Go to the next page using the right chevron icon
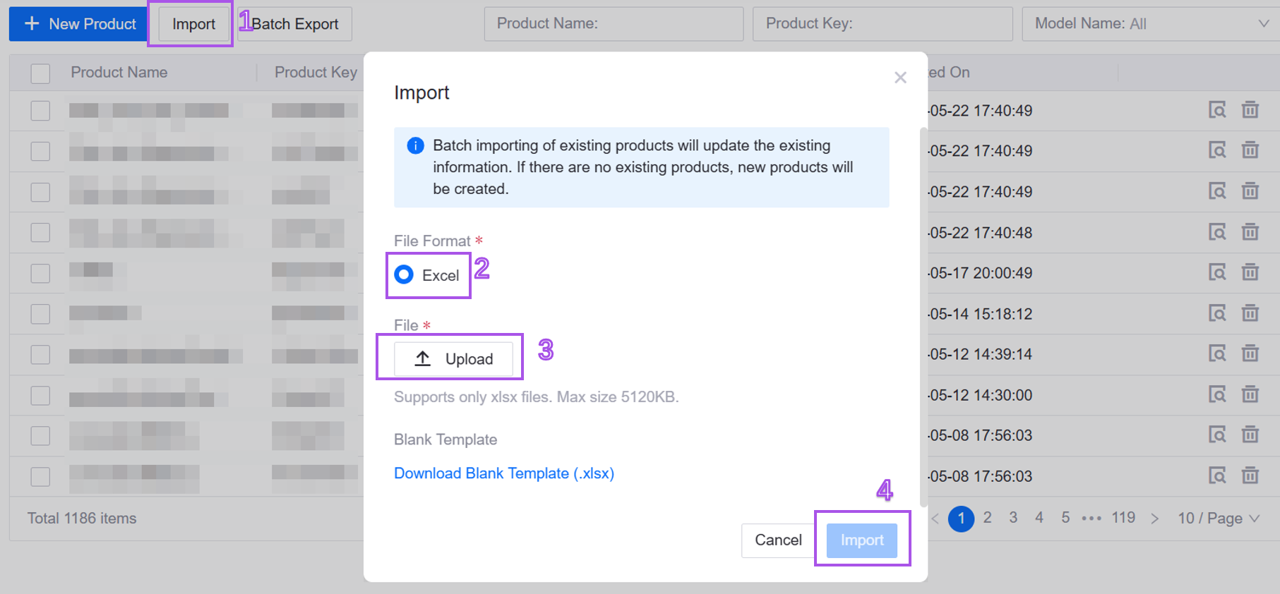The height and width of the screenshot is (594, 1280). click(1155, 518)
